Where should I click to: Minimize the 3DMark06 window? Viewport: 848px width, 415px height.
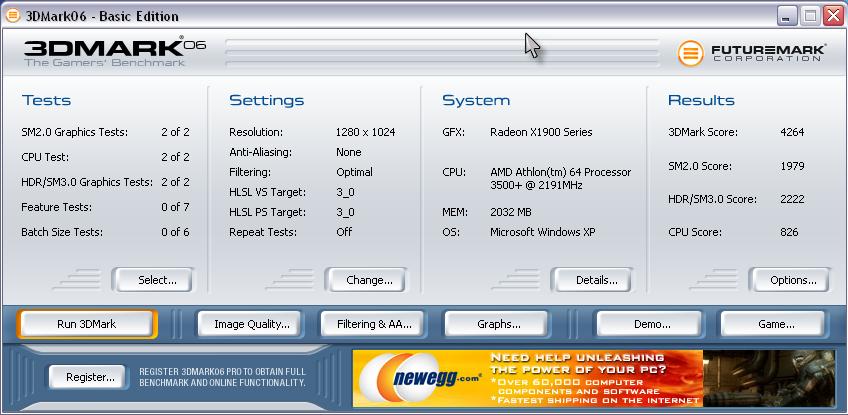coord(787,16)
